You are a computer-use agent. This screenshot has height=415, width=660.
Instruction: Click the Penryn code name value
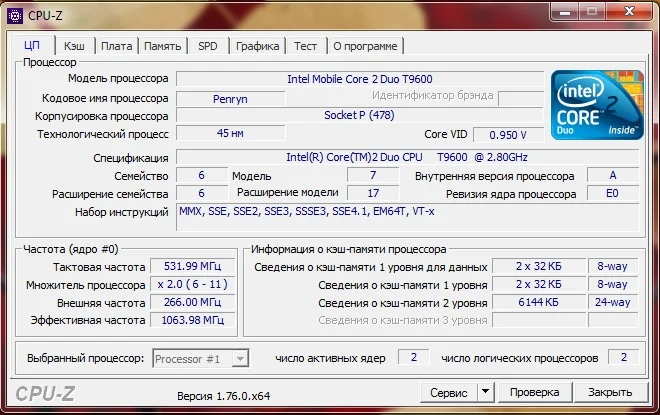(230, 99)
